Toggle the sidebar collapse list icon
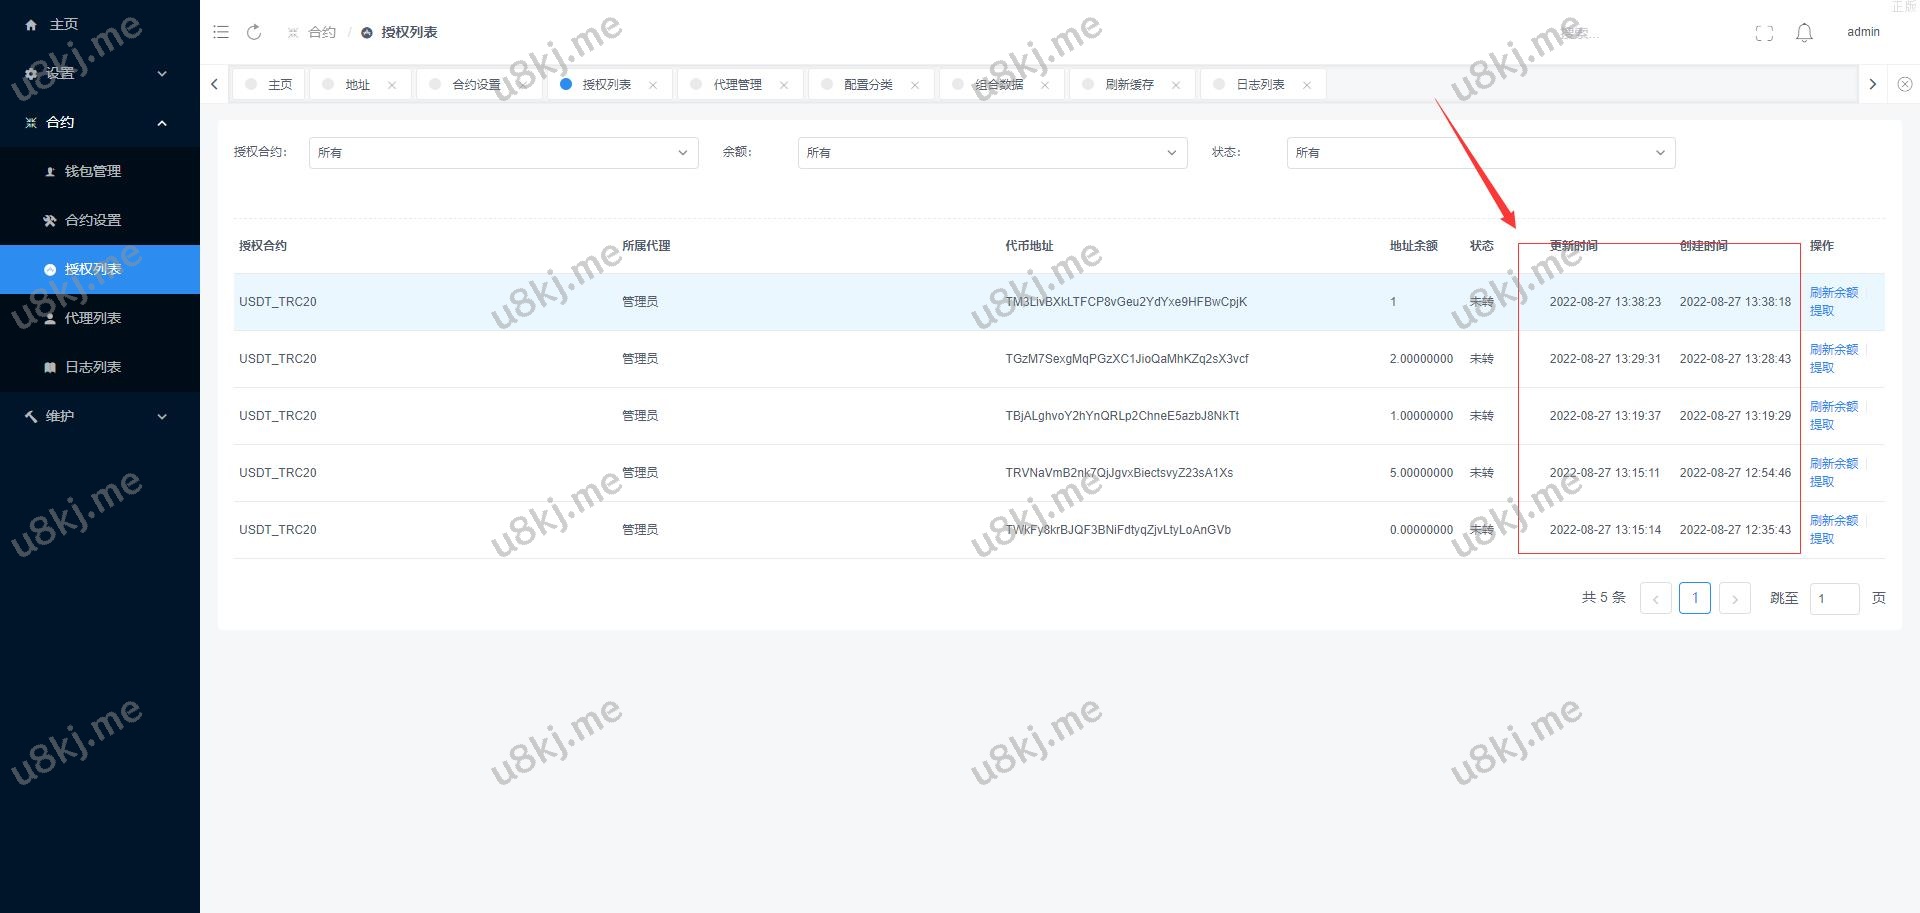This screenshot has width=1920, height=913. [221, 31]
